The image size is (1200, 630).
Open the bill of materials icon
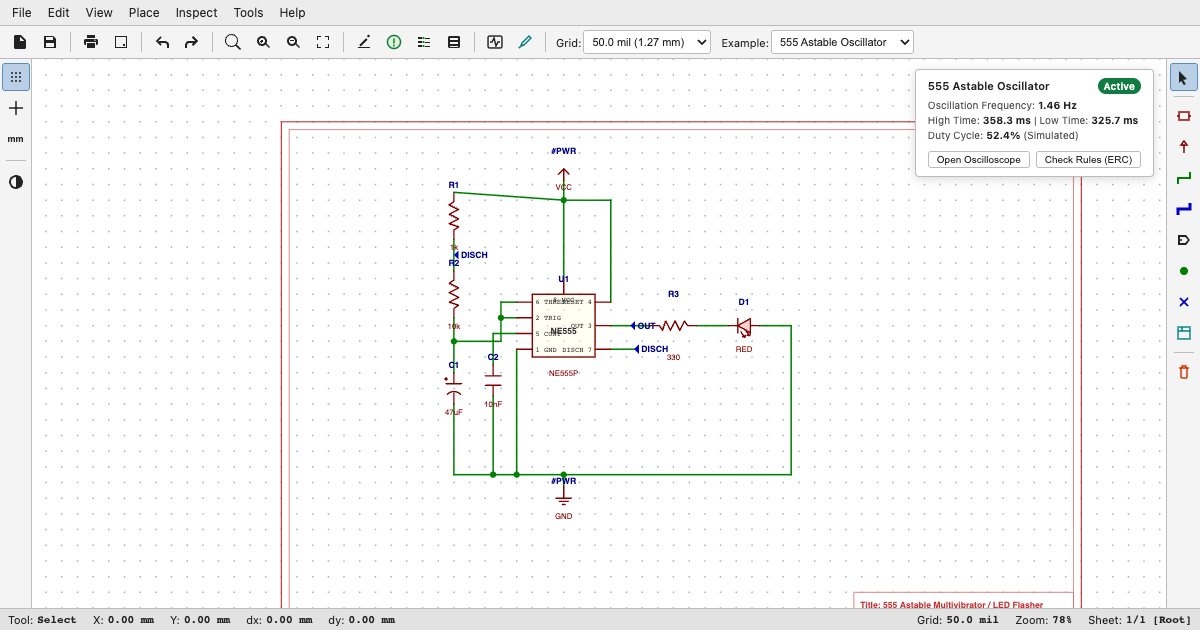(x=454, y=42)
